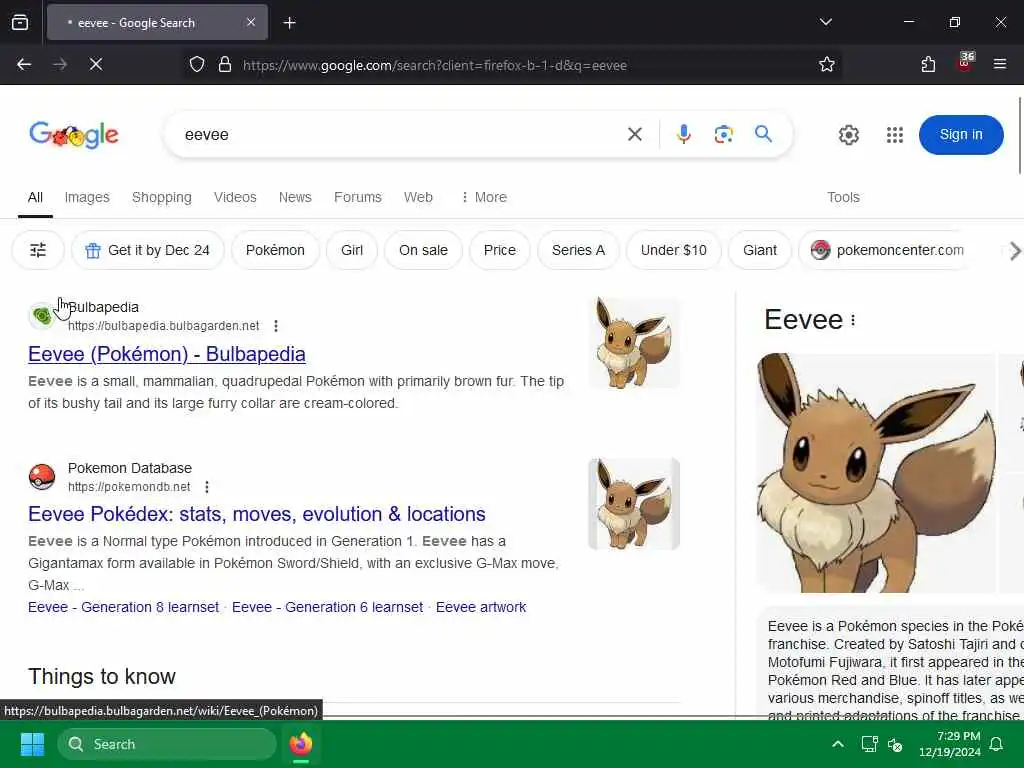Click the large Eevee panel image

876,473
